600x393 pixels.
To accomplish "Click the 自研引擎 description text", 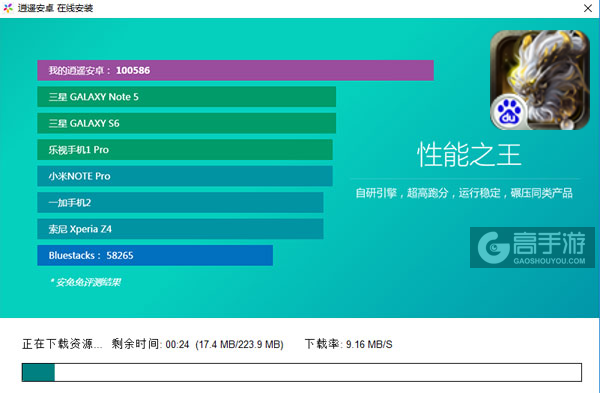I will coord(464,193).
